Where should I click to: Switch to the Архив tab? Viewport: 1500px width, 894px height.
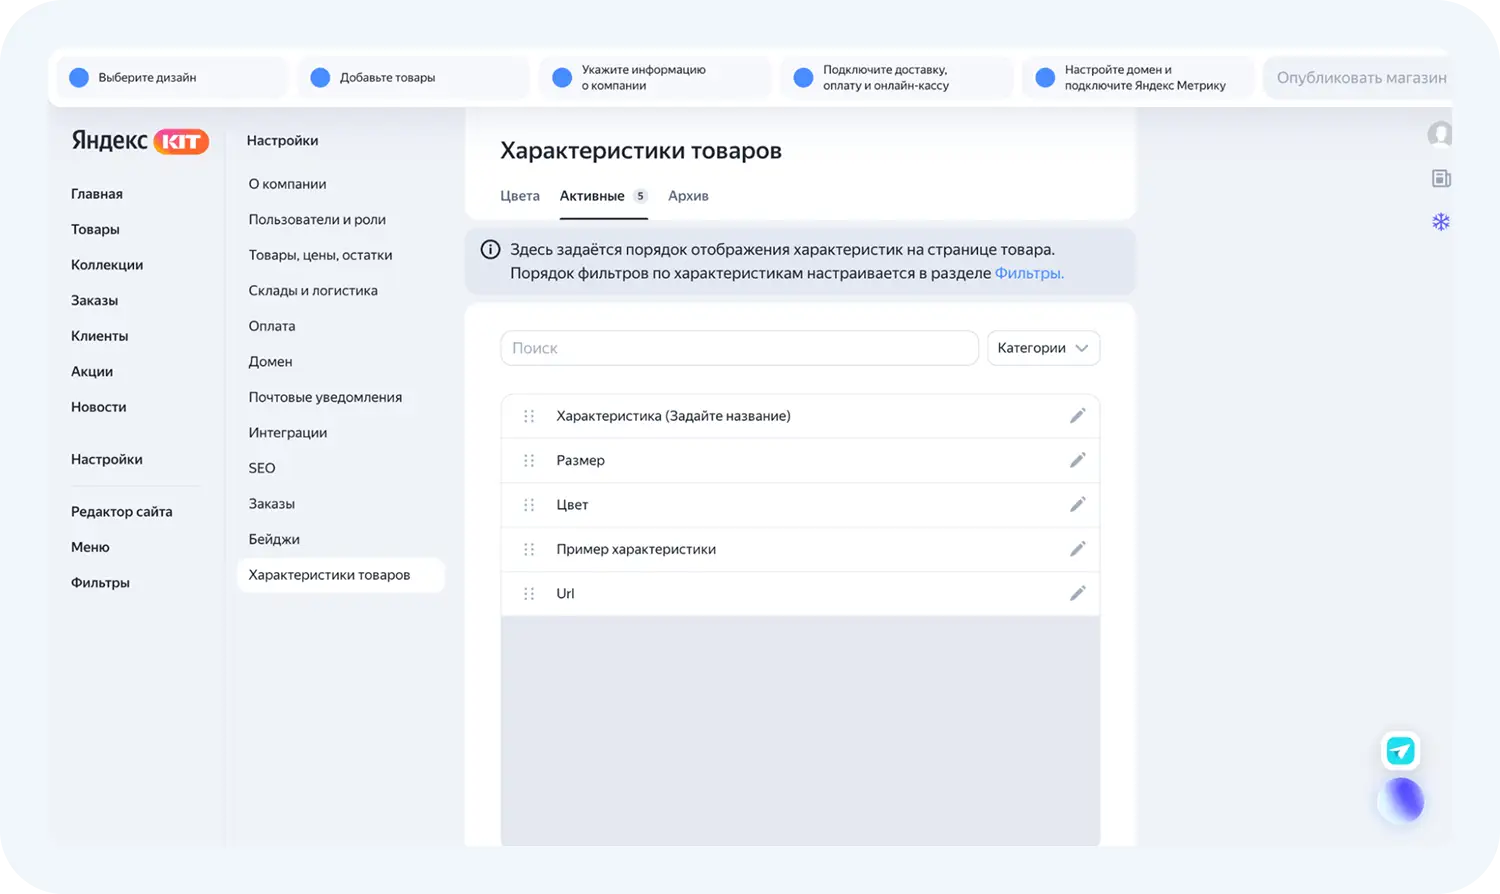[688, 196]
